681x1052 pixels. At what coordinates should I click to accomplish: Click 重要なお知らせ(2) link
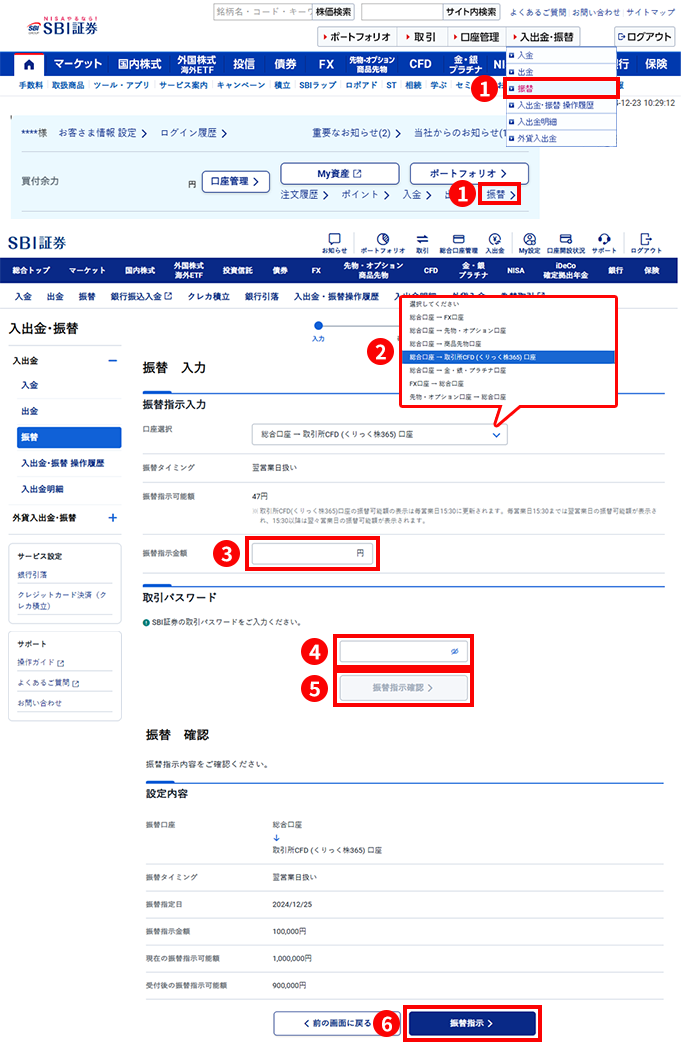coord(356,133)
